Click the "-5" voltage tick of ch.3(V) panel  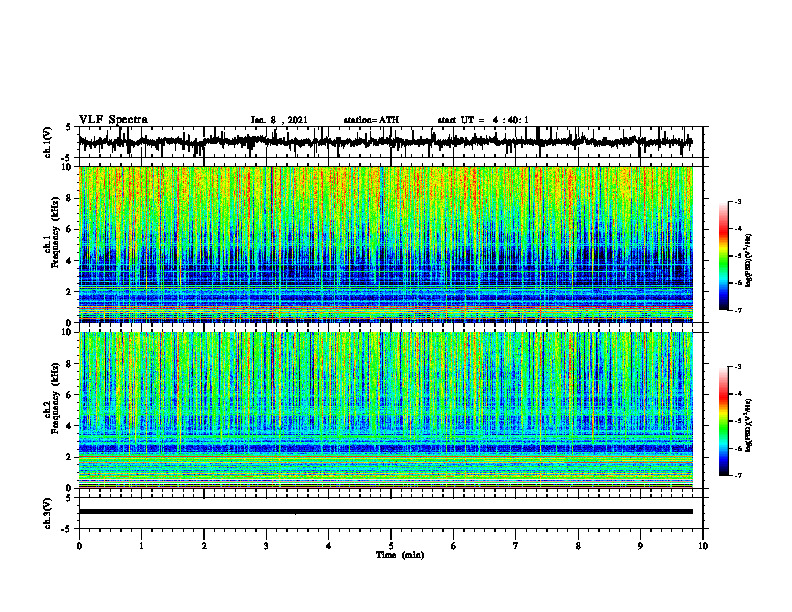67,529
